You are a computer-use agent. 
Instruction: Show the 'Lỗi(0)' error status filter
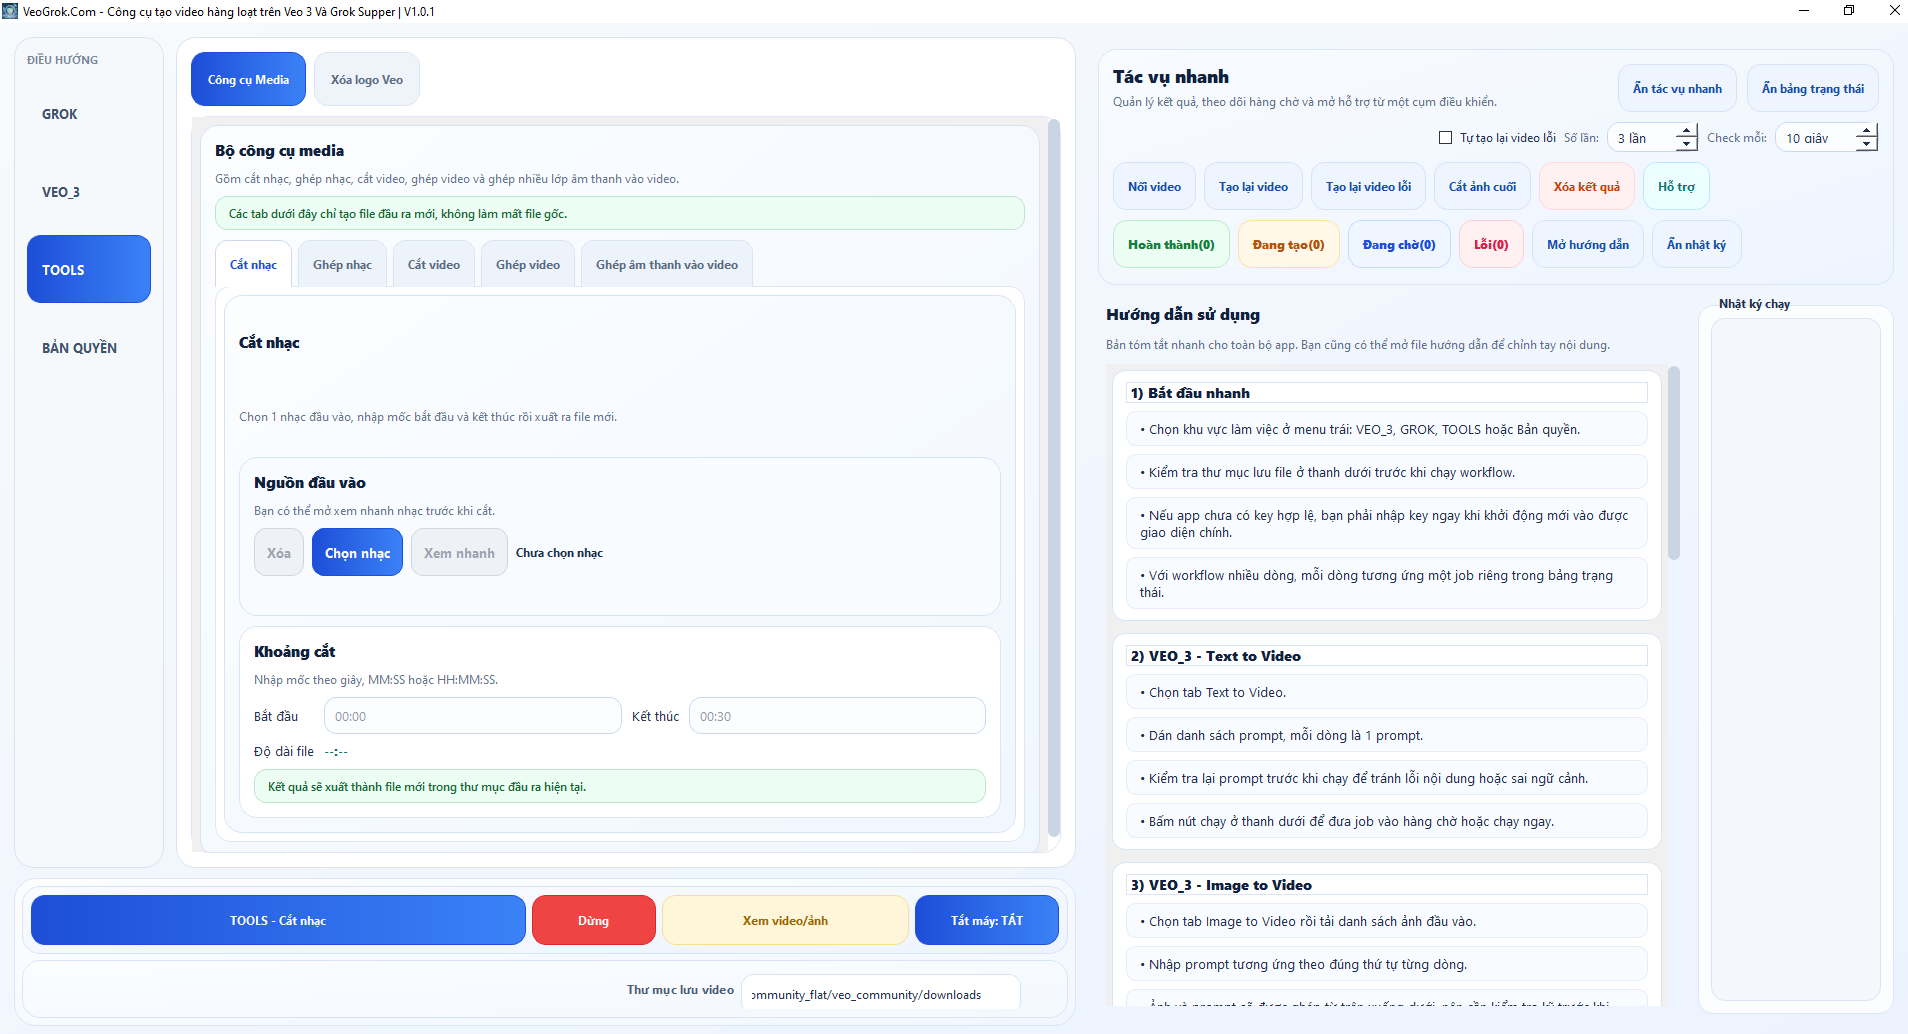click(1490, 245)
